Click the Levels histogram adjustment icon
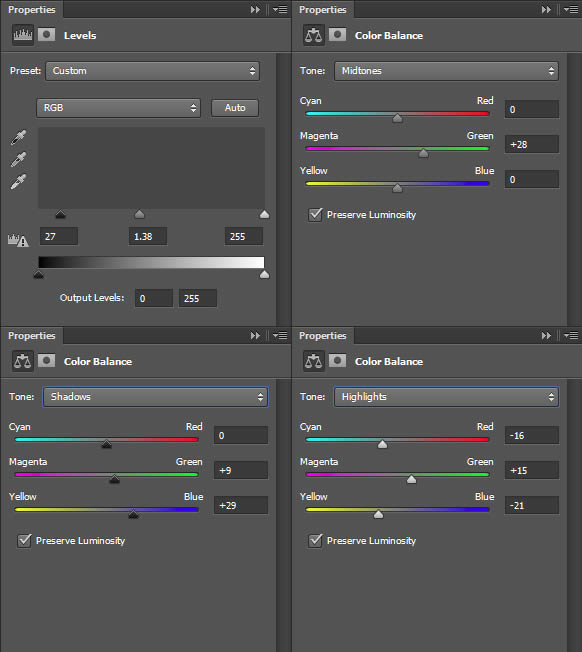 [22, 35]
